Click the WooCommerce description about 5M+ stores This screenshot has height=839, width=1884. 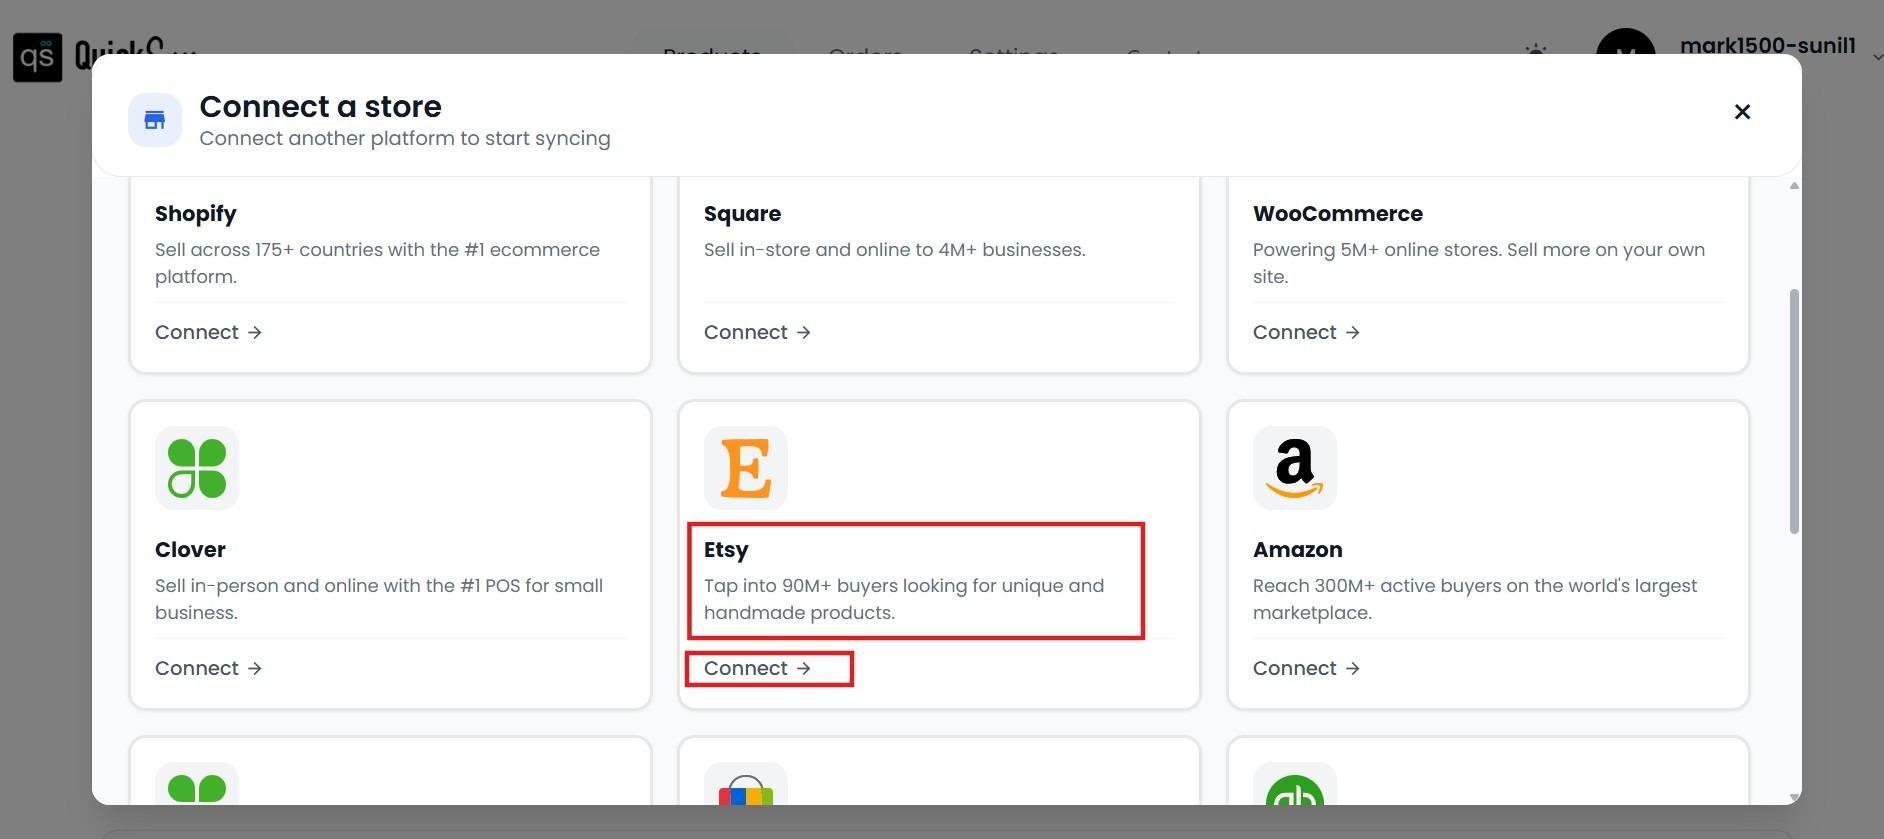click(1479, 263)
